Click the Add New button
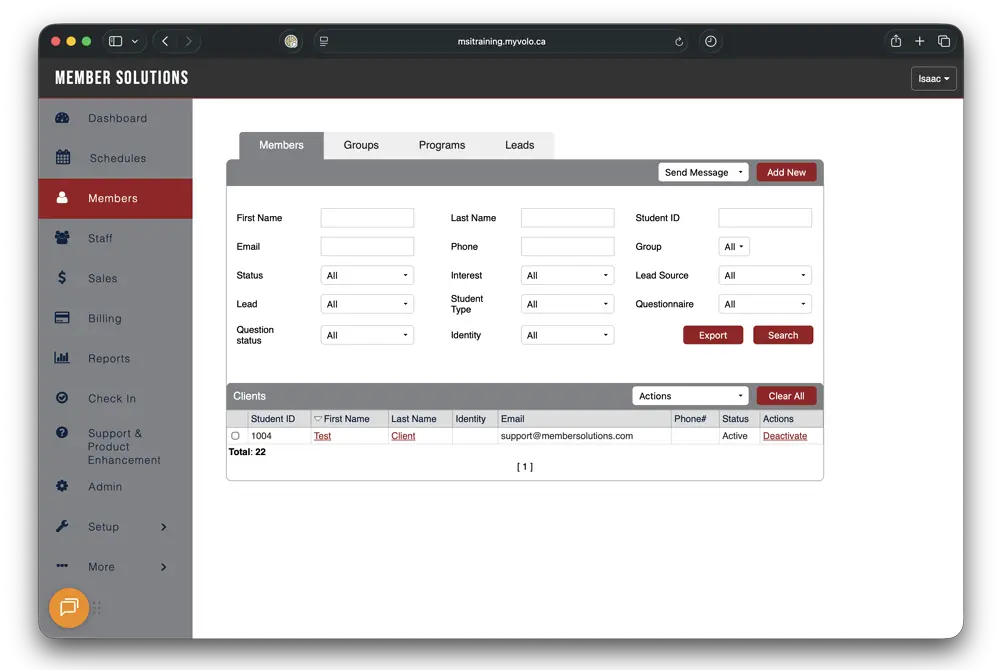The width and height of the screenshot is (1000, 670). (x=786, y=172)
